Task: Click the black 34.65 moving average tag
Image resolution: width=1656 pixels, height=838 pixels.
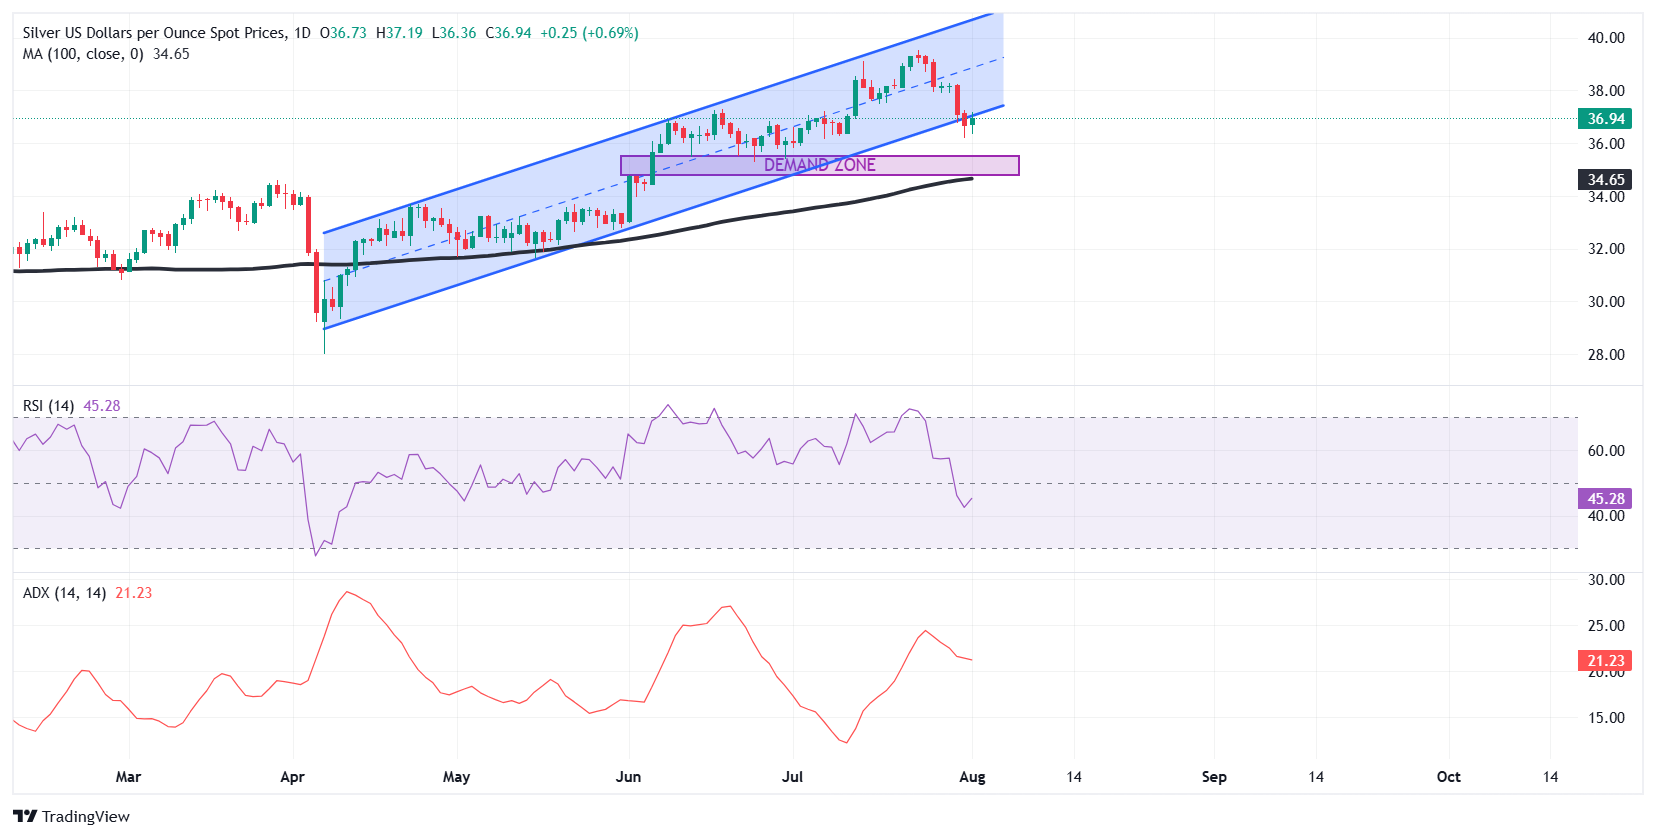Action: tap(1605, 180)
